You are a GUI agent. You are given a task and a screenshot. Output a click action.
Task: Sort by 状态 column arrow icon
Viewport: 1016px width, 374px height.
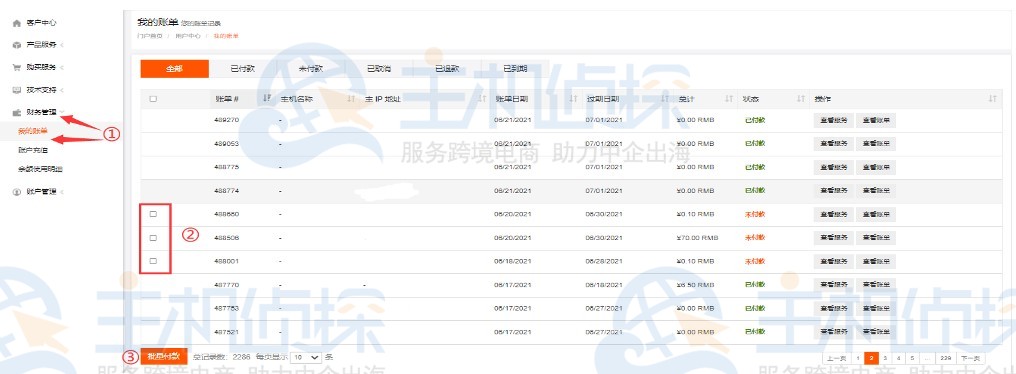[800, 99]
